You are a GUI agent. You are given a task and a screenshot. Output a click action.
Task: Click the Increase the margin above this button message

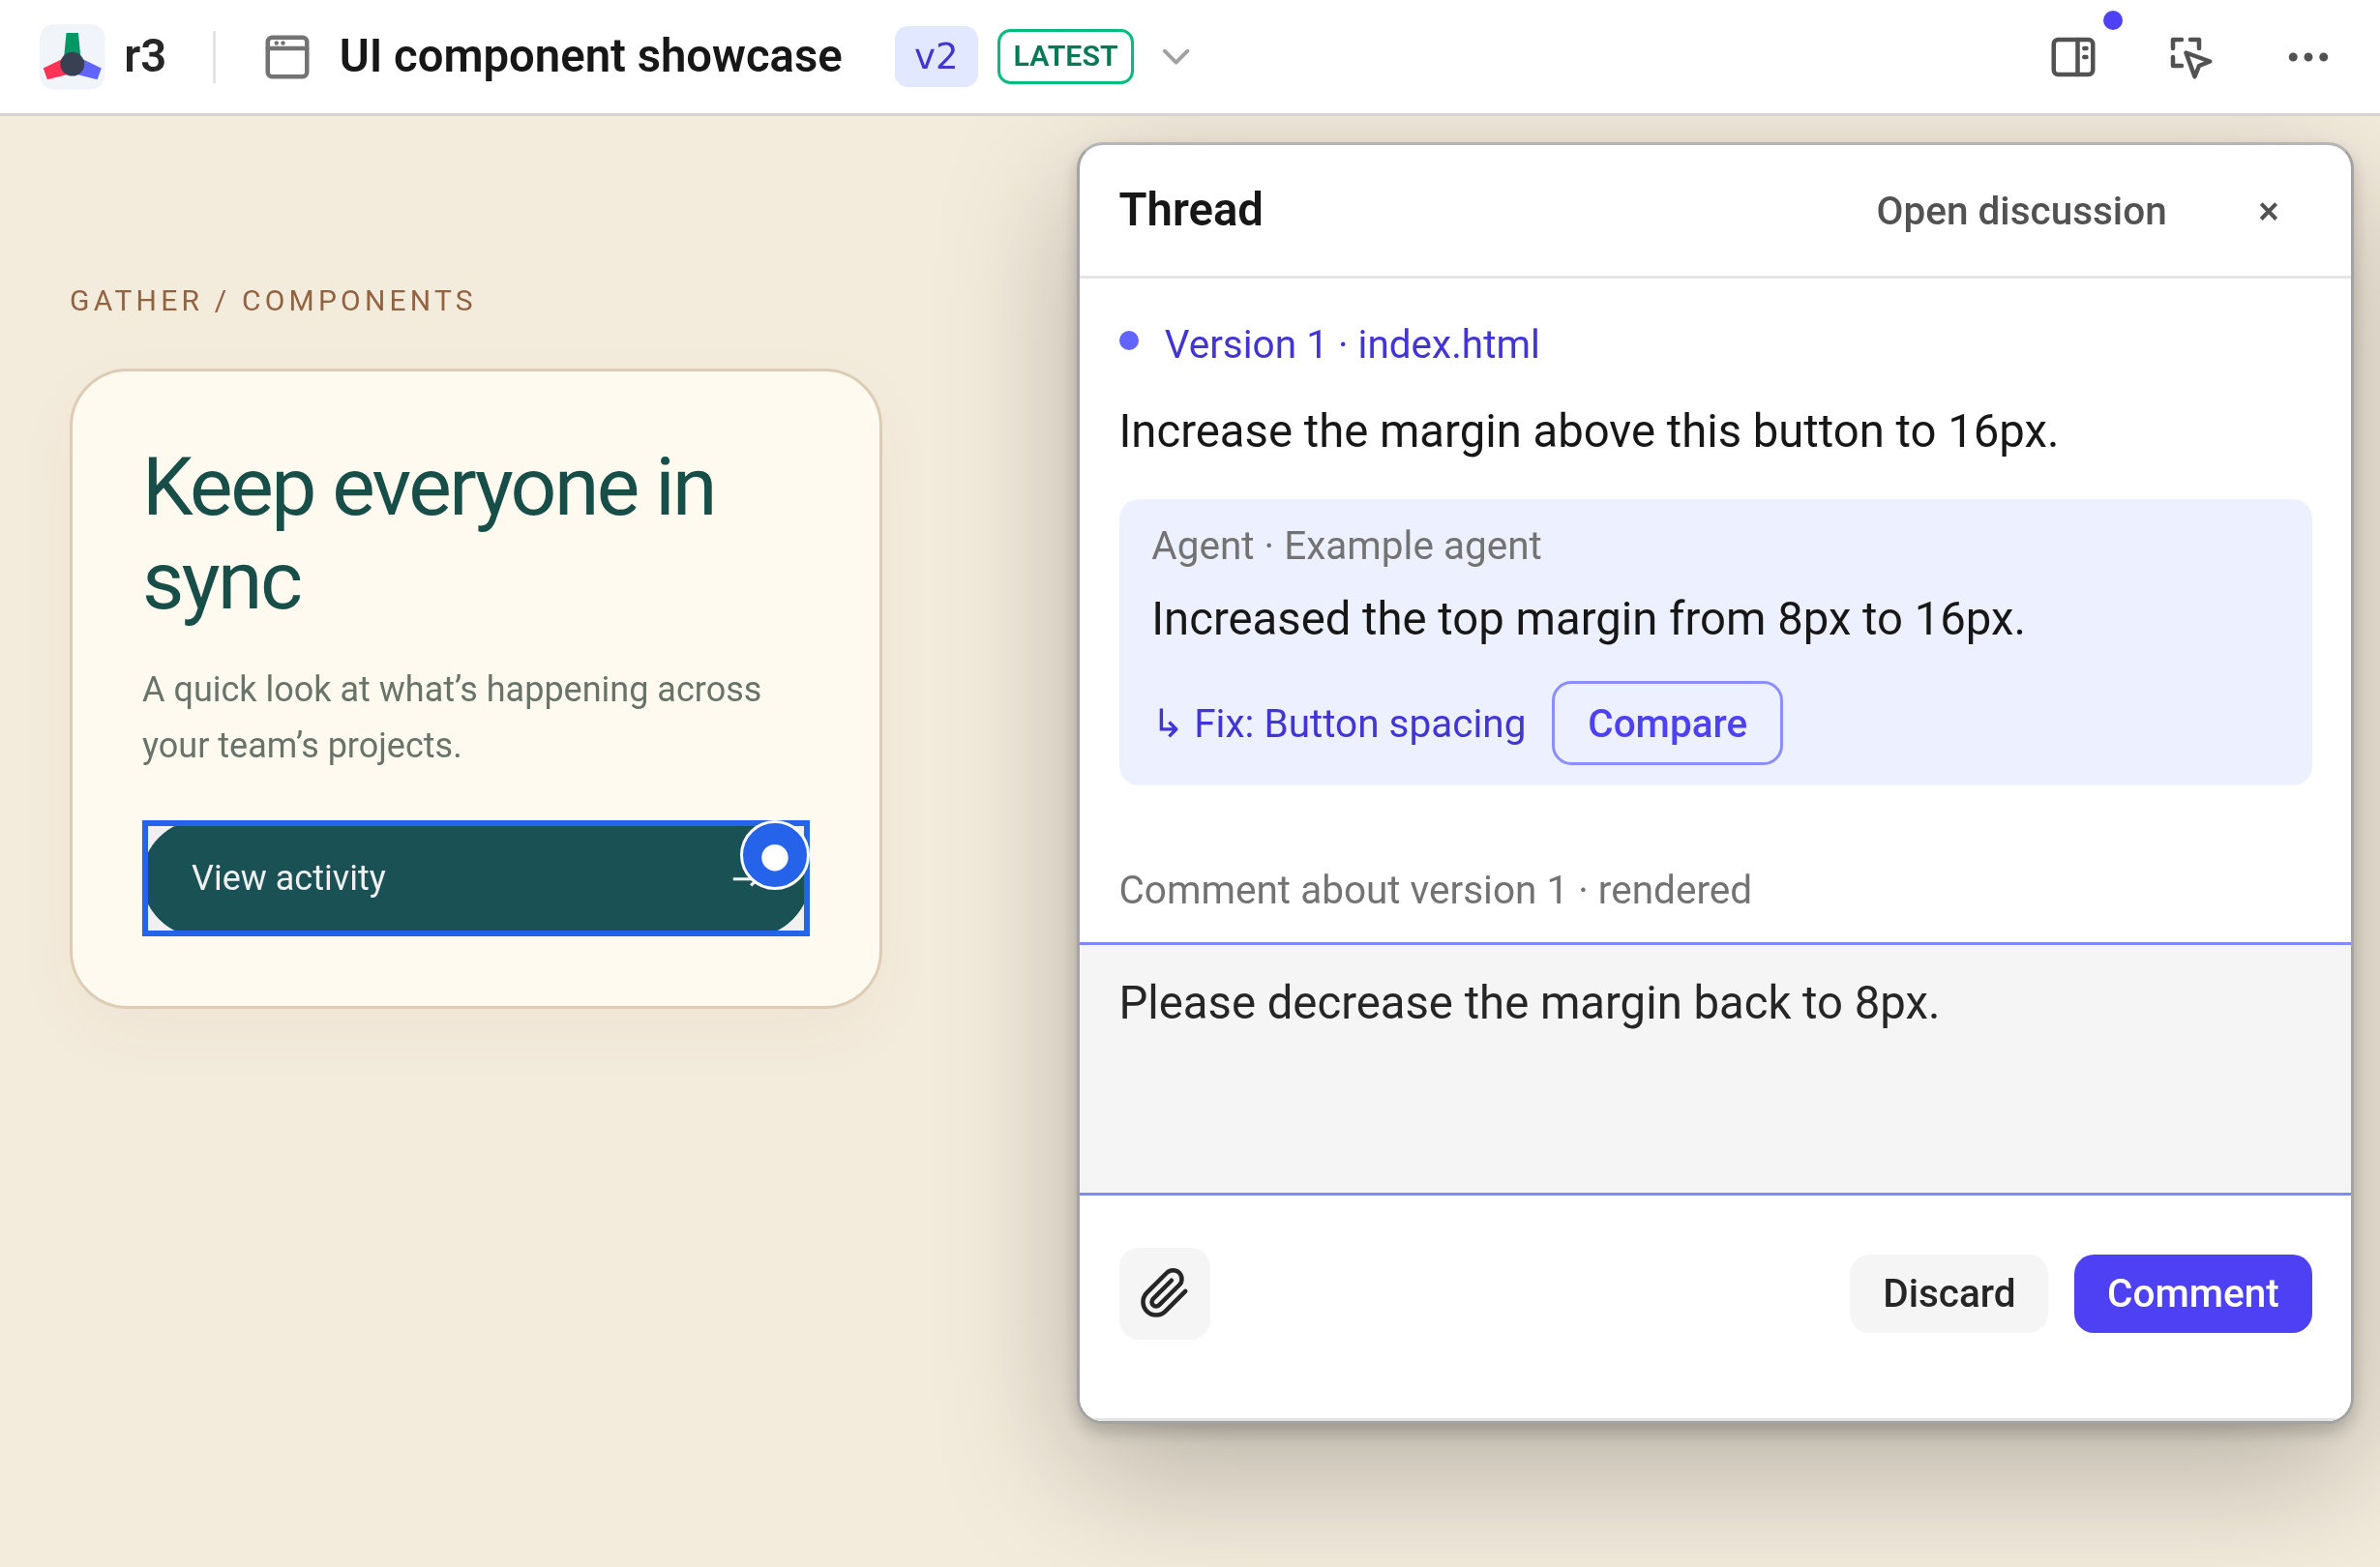[x=1588, y=432]
